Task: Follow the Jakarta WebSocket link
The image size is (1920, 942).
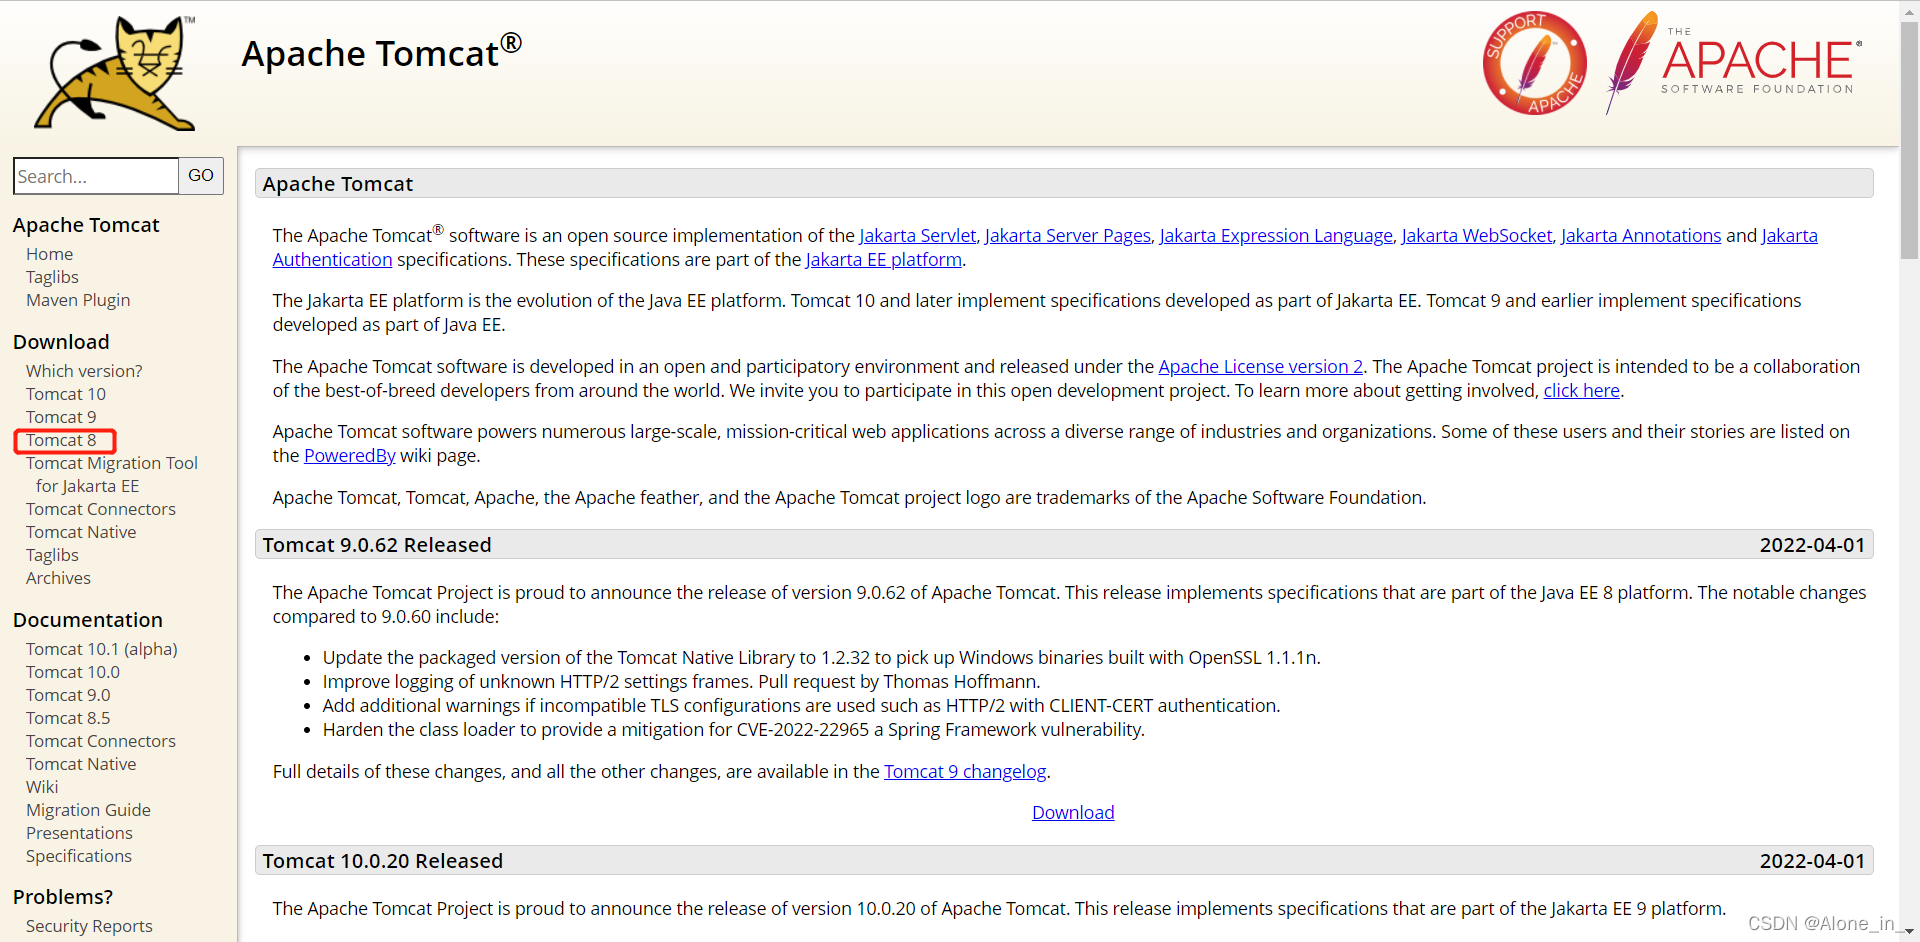Action: coord(1477,235)
